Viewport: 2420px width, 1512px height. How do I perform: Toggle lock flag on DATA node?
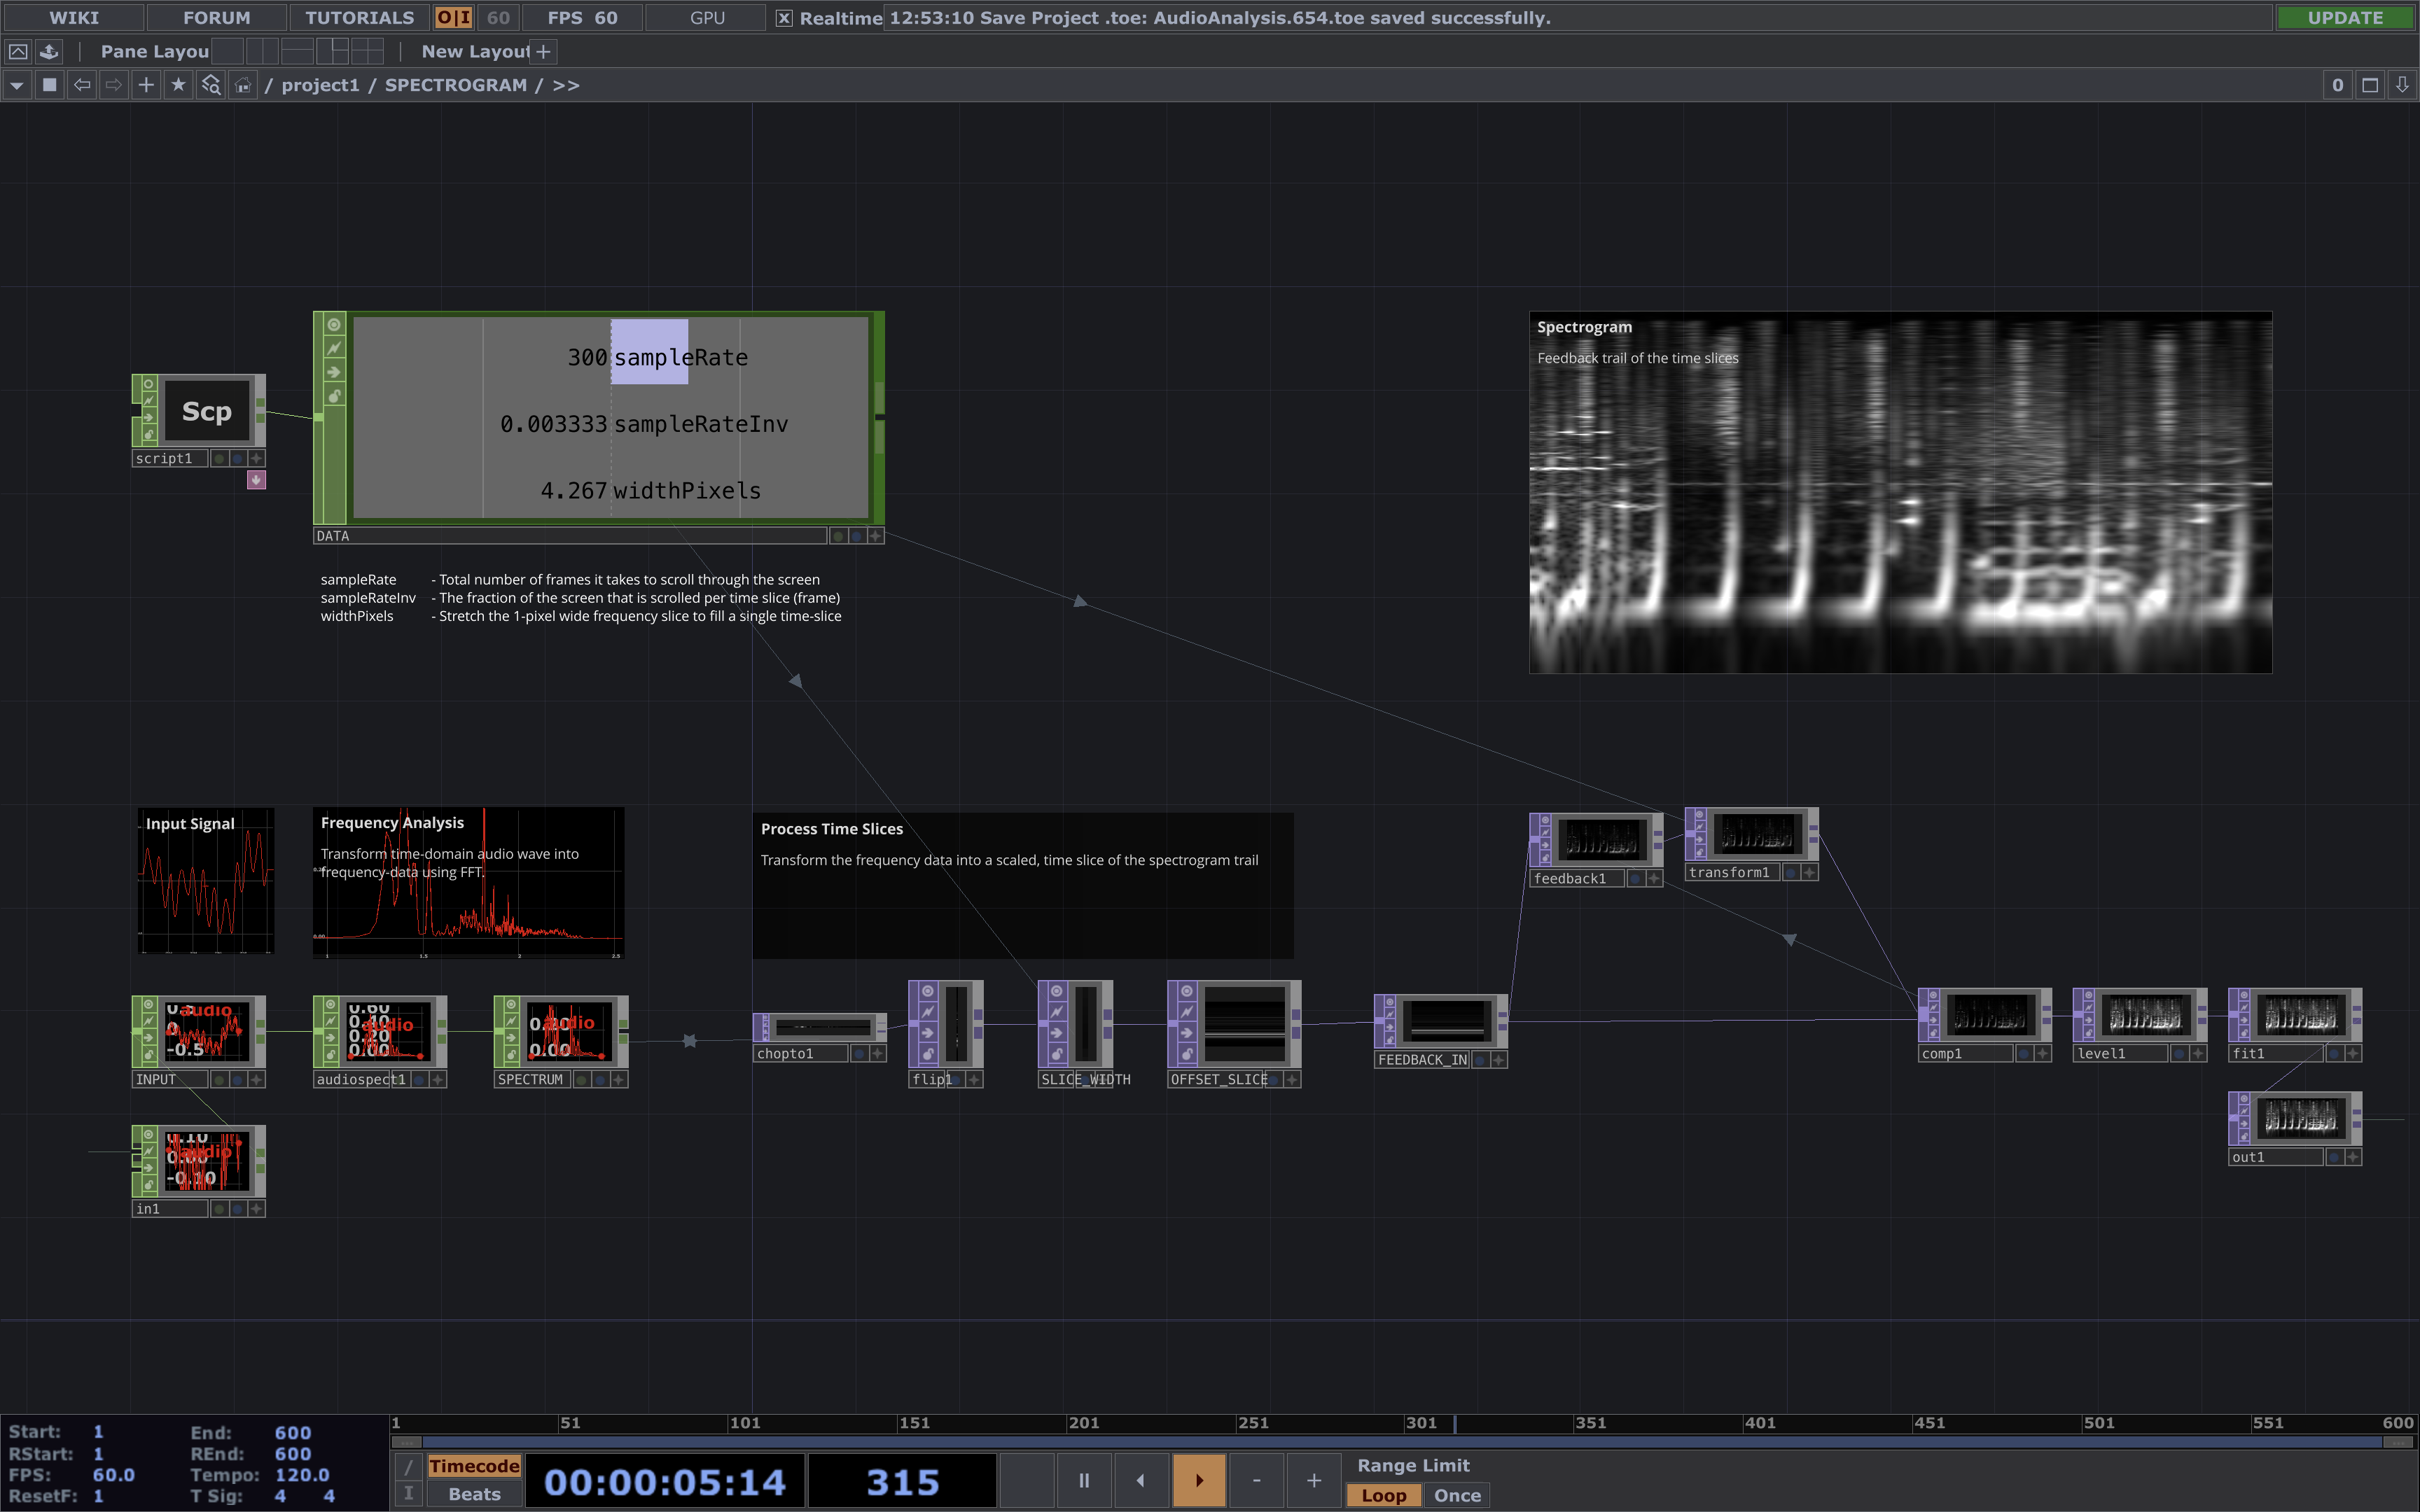(x=334, y=396)
